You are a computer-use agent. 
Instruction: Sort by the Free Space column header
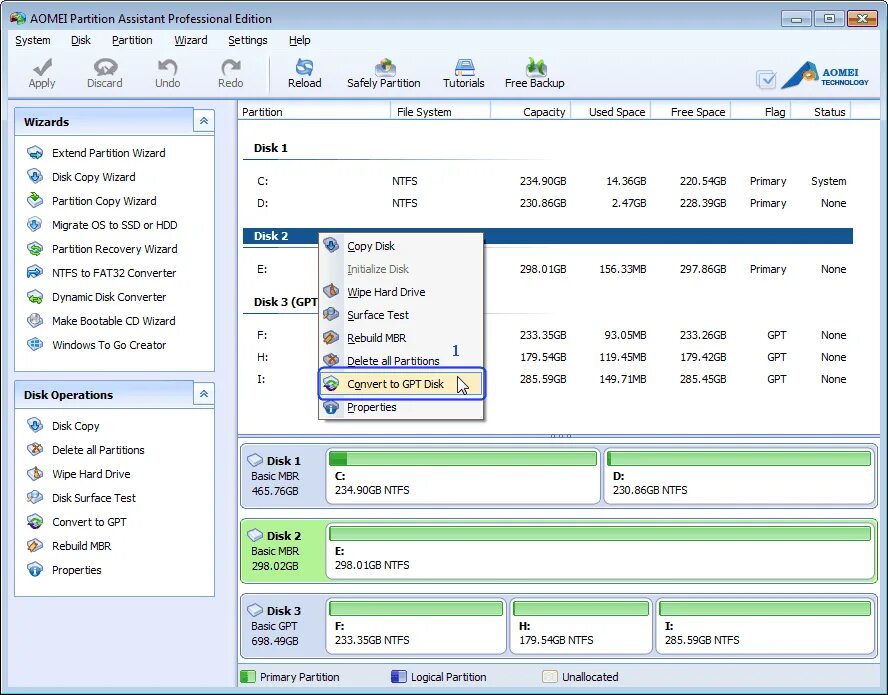pyautogui.click(x=691, y=112)
